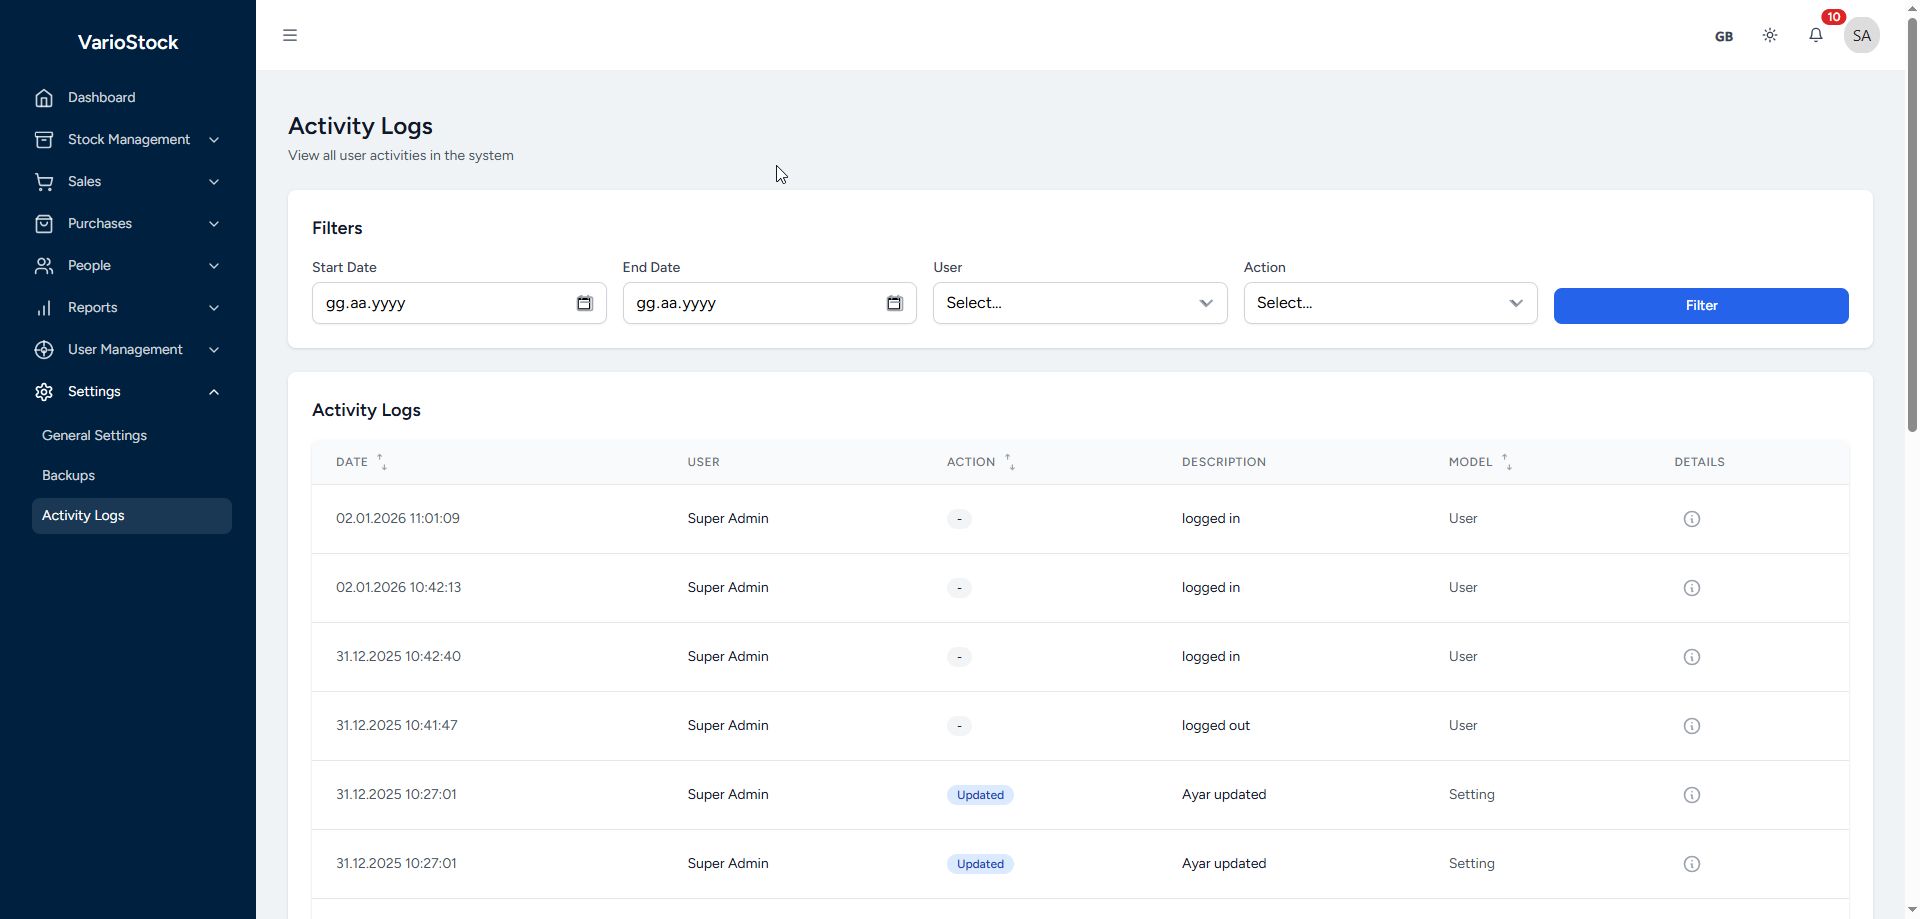Toggle the light/dark theme sun icon
Viewport: 1920px width, 919px height.
click(x=1769, y=36)
